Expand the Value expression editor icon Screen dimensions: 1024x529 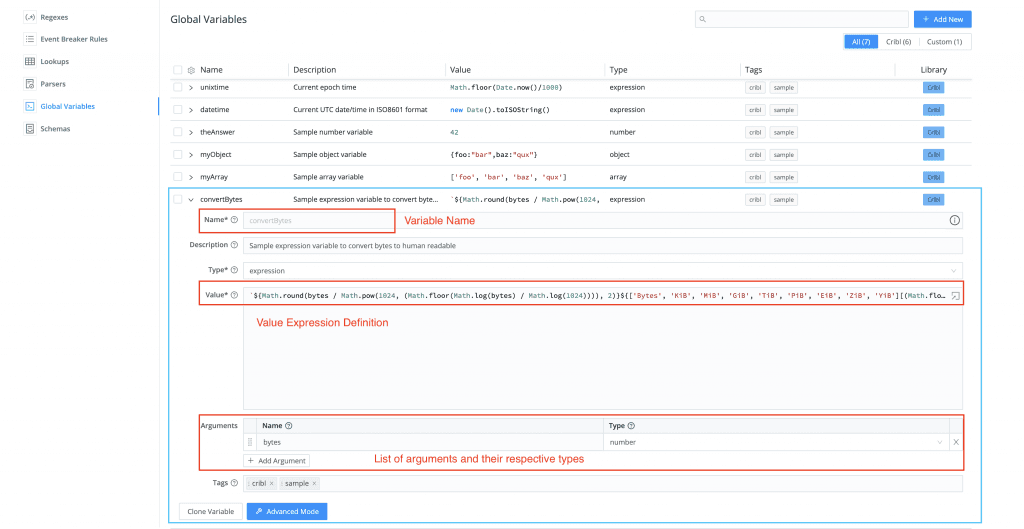[x=955, y=296]
